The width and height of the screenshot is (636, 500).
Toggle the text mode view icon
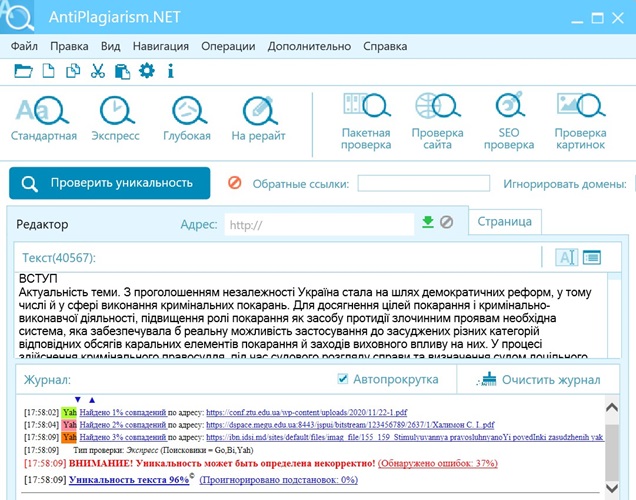tap(567, 258)
